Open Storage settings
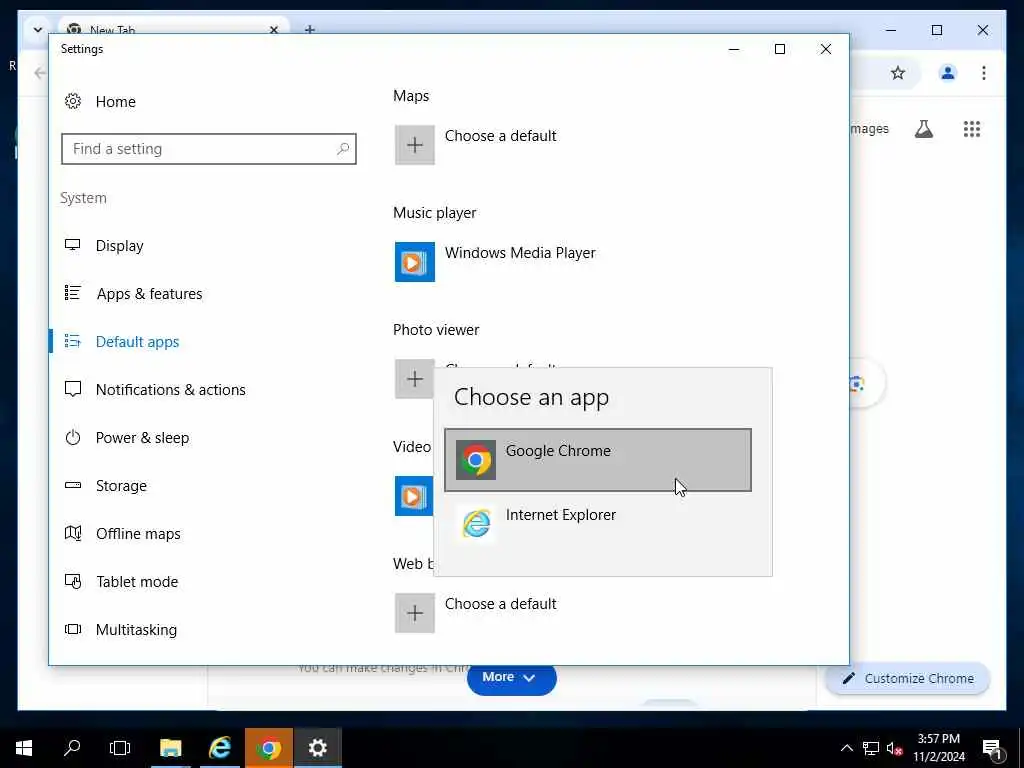 [121, 486]
